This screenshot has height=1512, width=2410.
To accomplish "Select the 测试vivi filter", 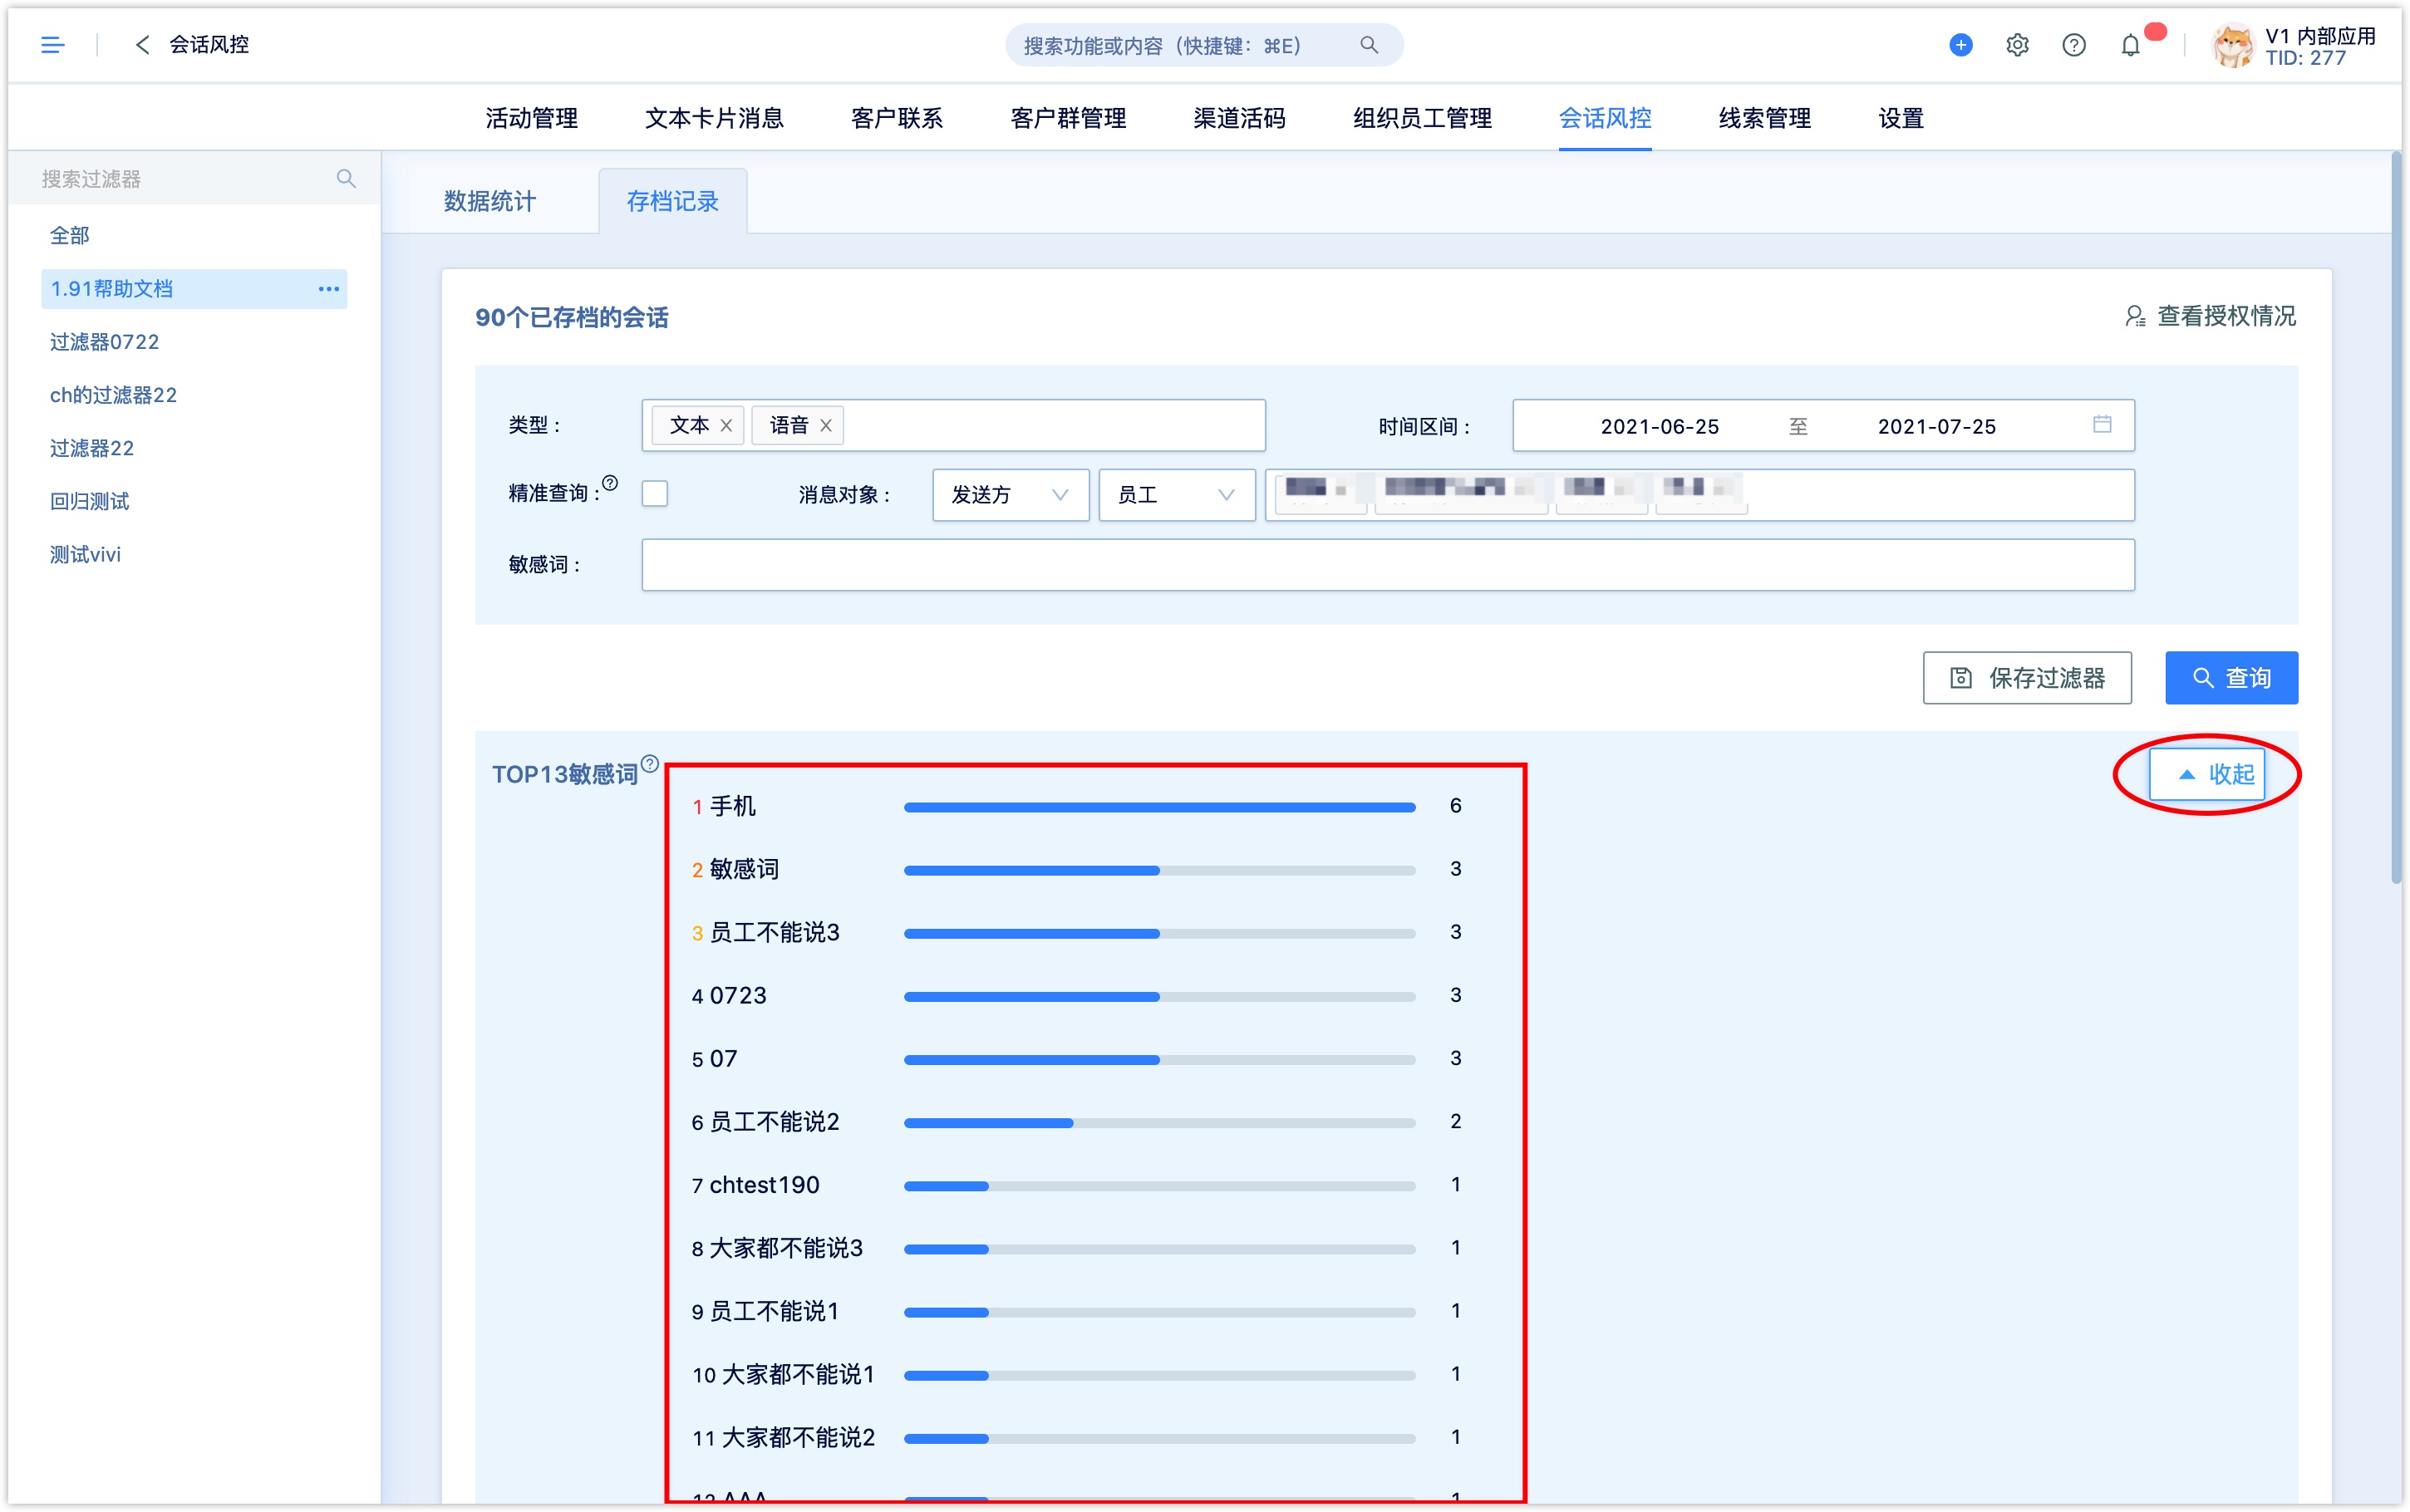I will (85, 554).
